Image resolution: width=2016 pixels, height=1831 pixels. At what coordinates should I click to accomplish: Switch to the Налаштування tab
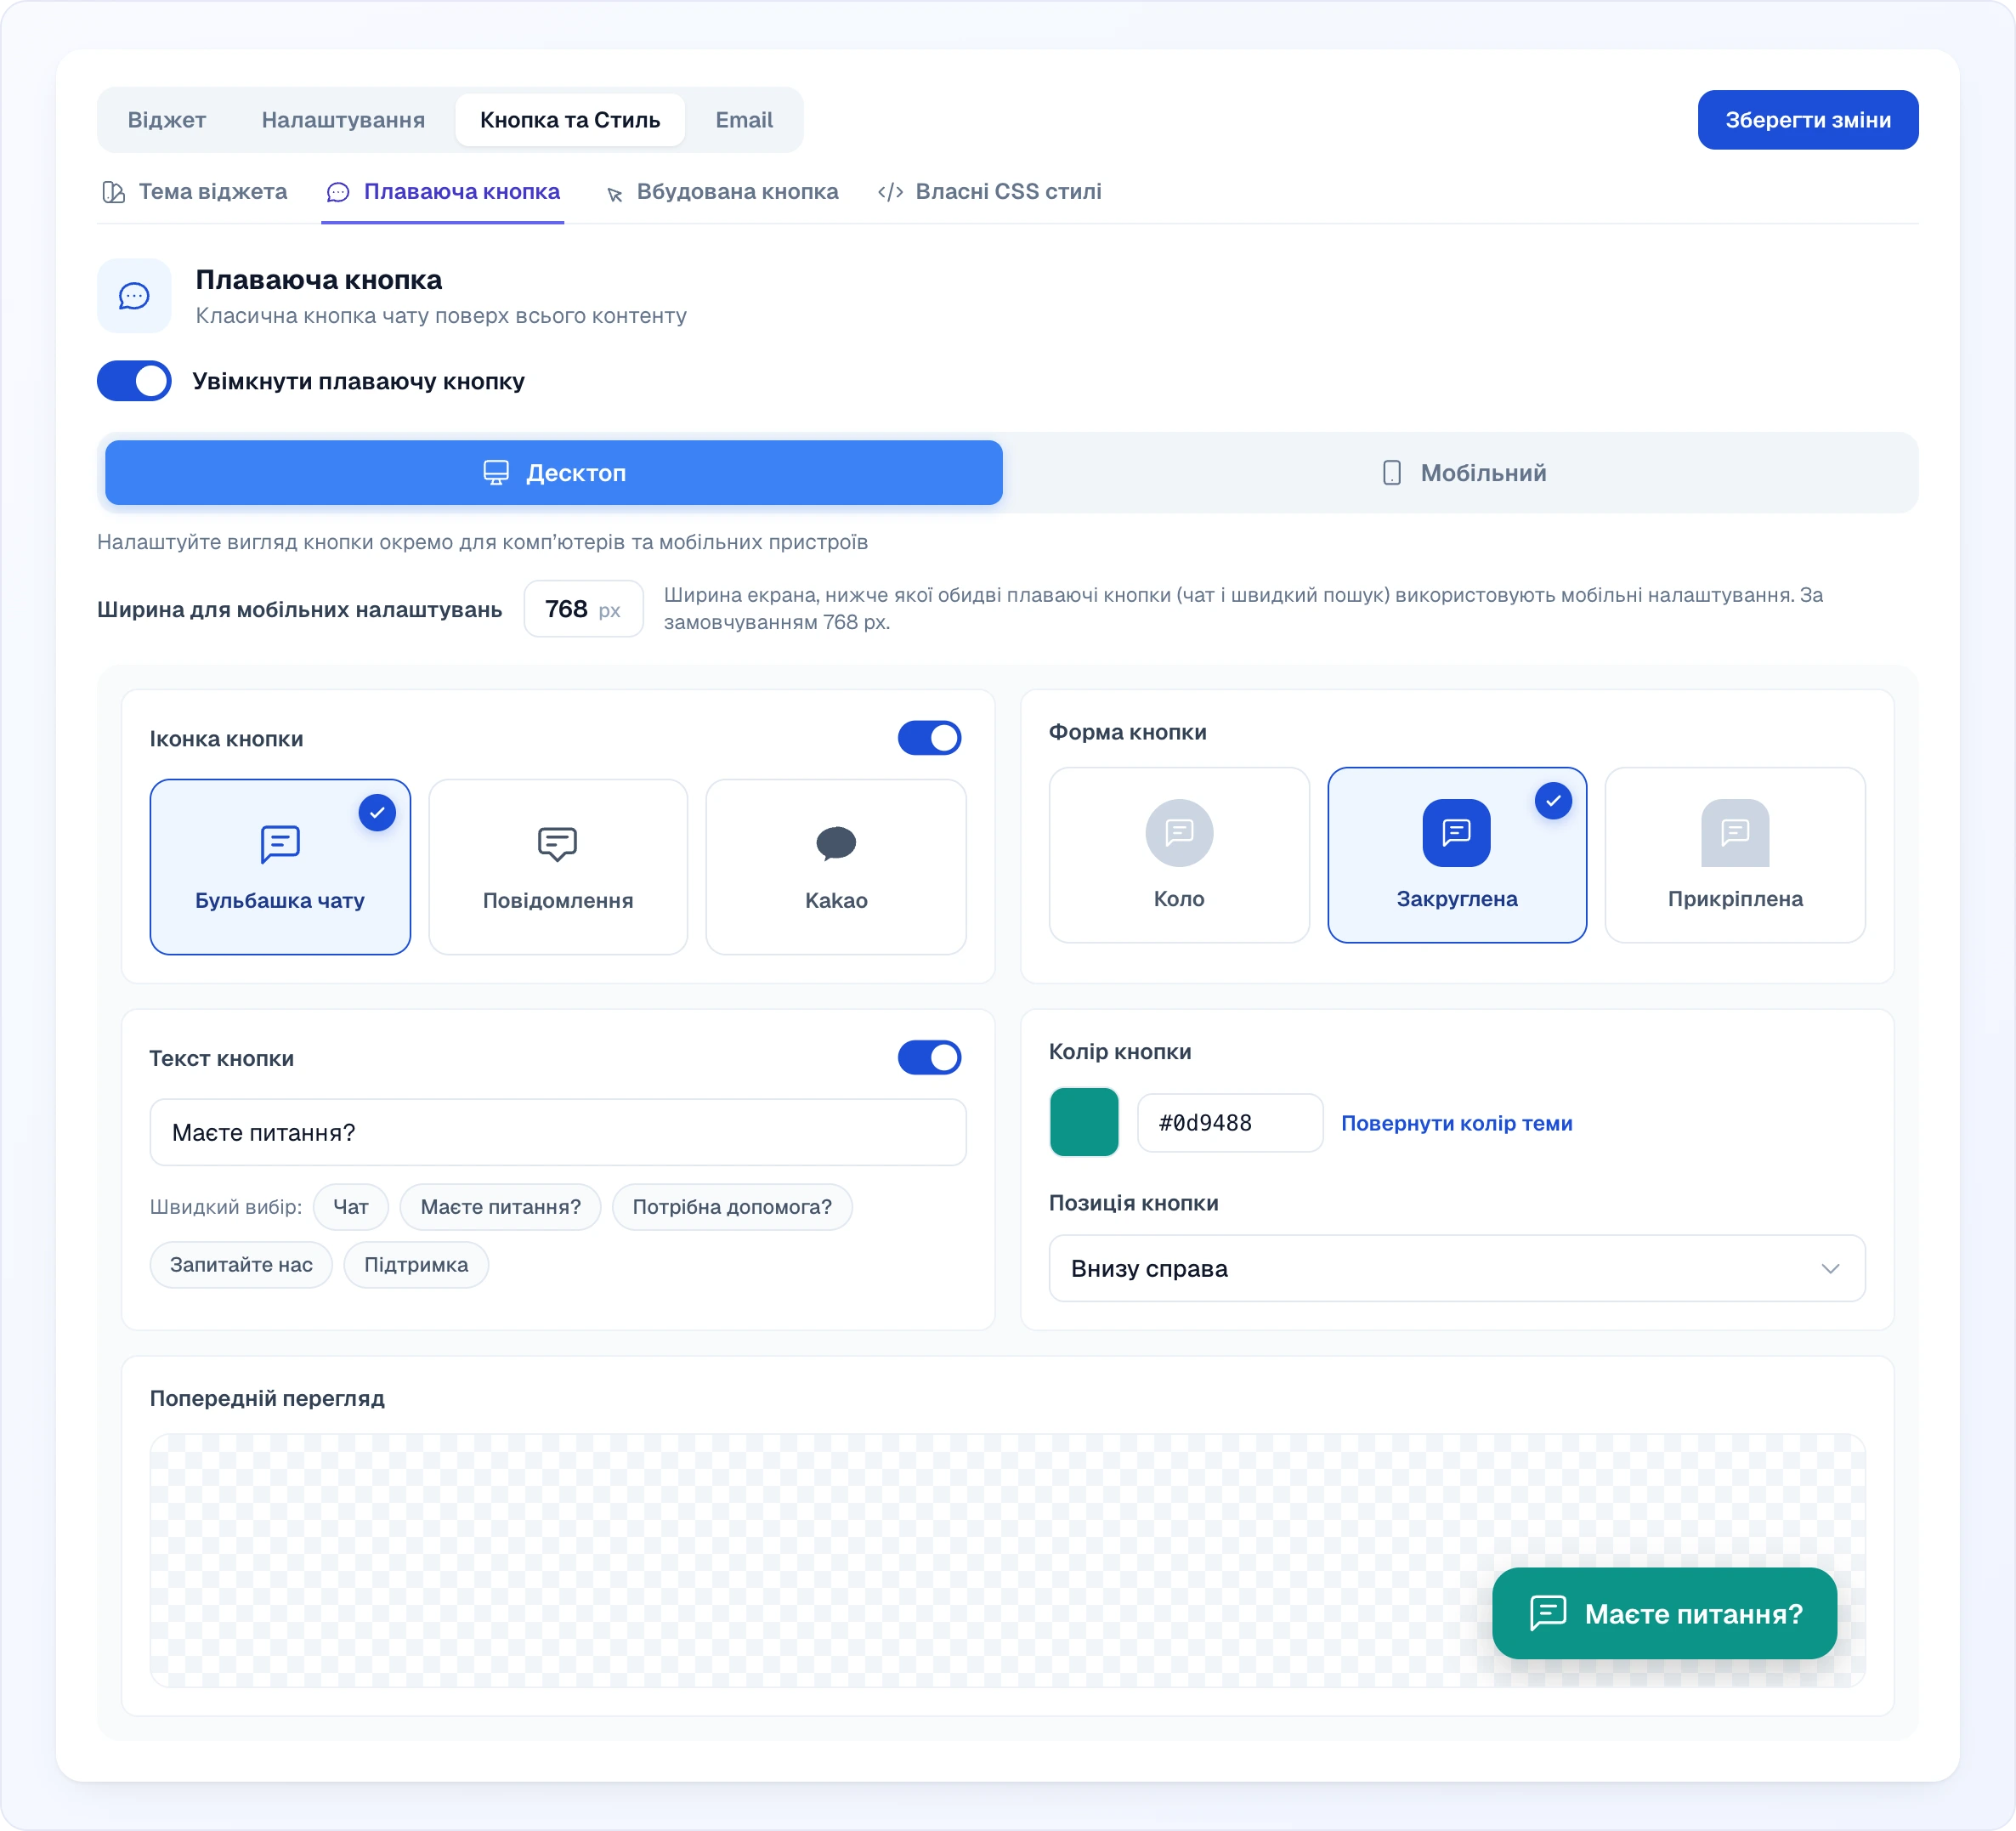click(x=343, y=120)
